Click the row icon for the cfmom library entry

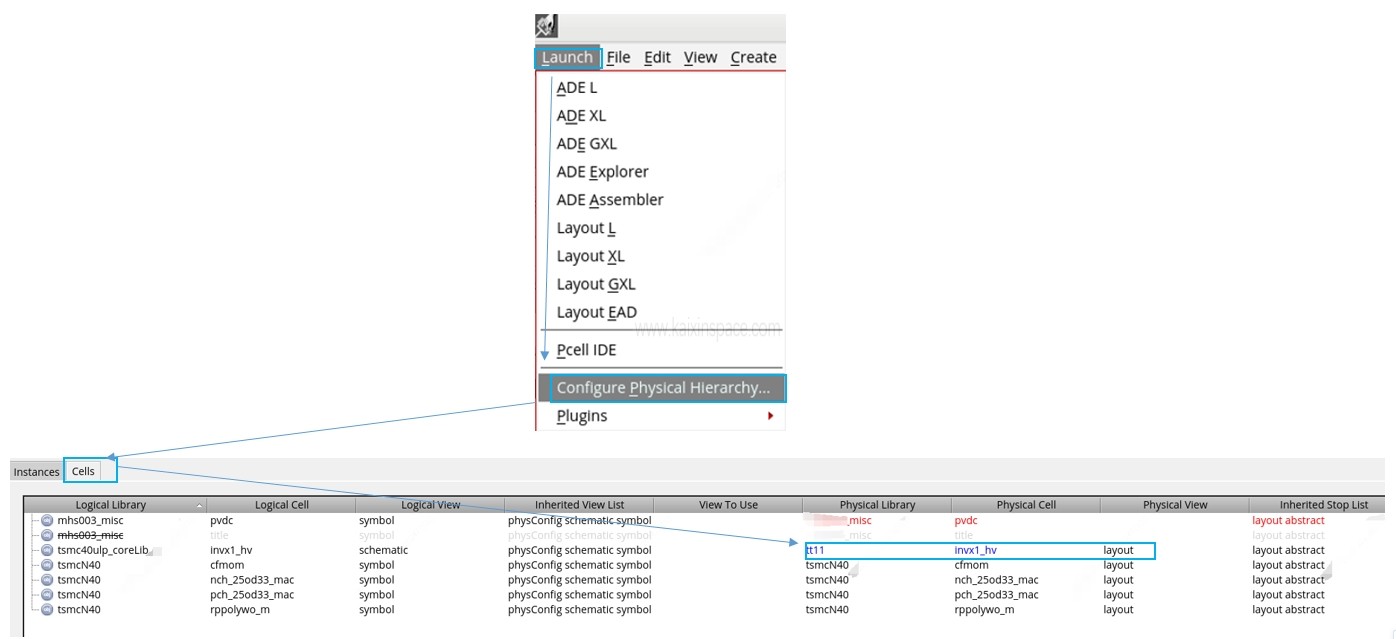[x=47, y=565]
